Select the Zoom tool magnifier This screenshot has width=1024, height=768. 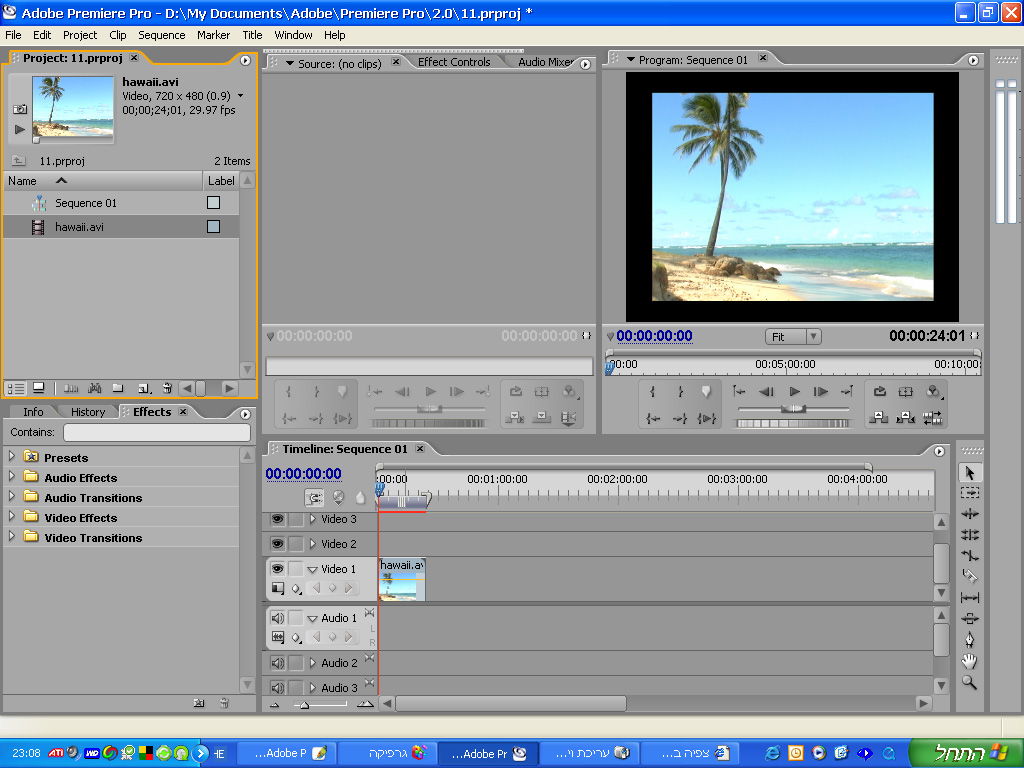coord(969,682)
